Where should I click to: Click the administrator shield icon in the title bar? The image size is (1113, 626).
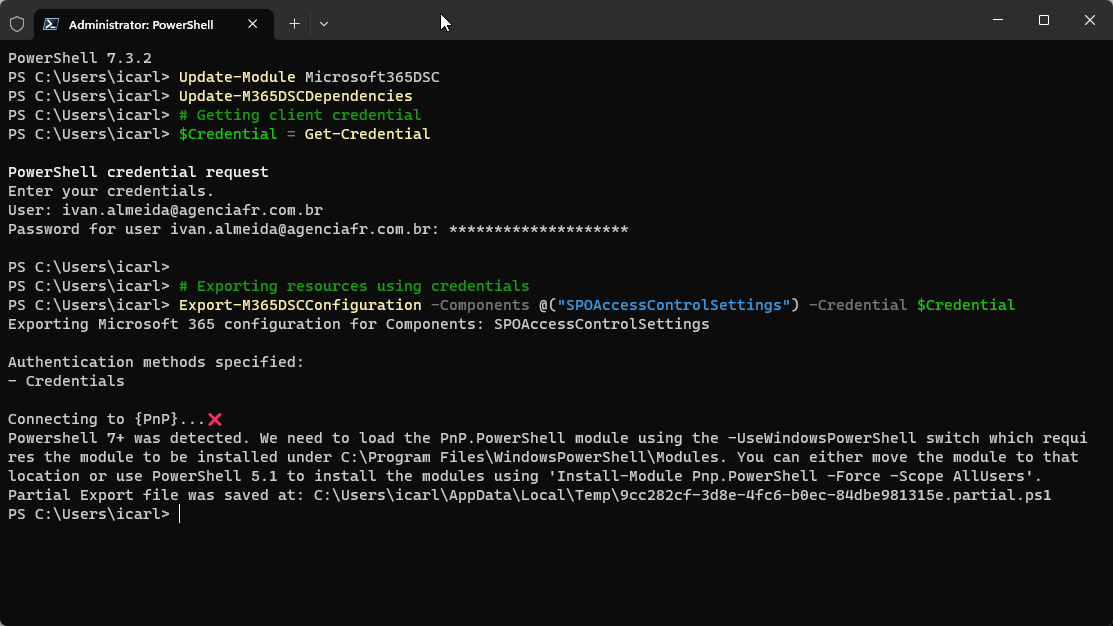tap(16, 23)
